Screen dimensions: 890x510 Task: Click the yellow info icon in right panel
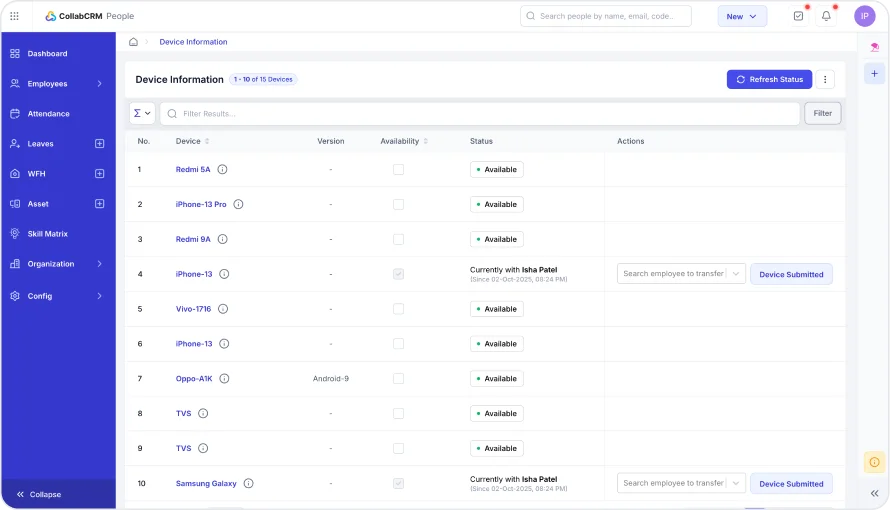(x=874, y=462)
